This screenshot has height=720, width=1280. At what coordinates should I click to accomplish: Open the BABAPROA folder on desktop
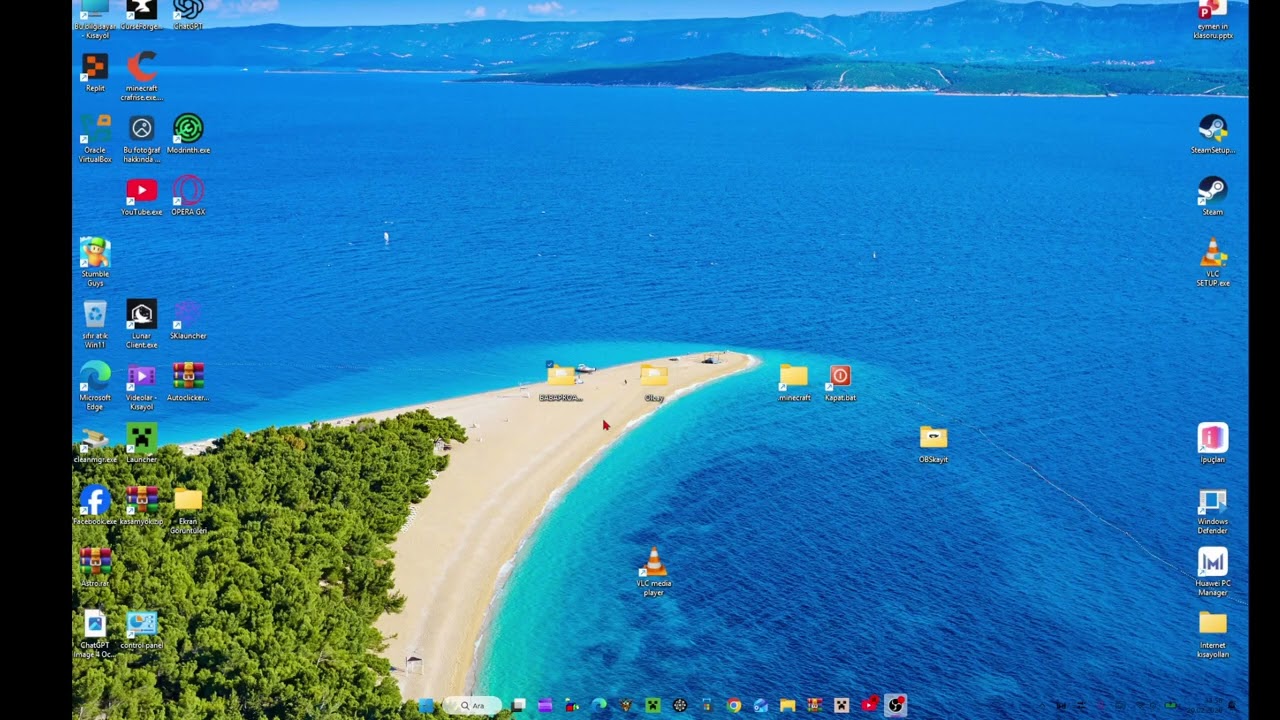tap(561, 382)
